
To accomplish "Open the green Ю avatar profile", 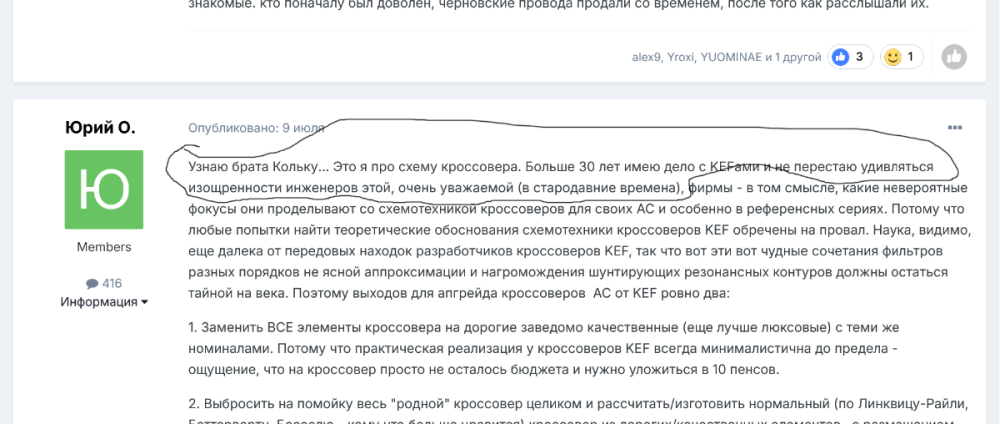I will point(104,190).
